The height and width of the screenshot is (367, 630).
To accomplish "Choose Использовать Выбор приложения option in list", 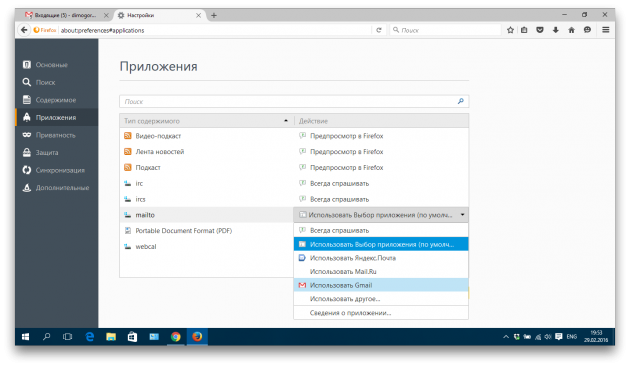I will (x=381, y=244).
